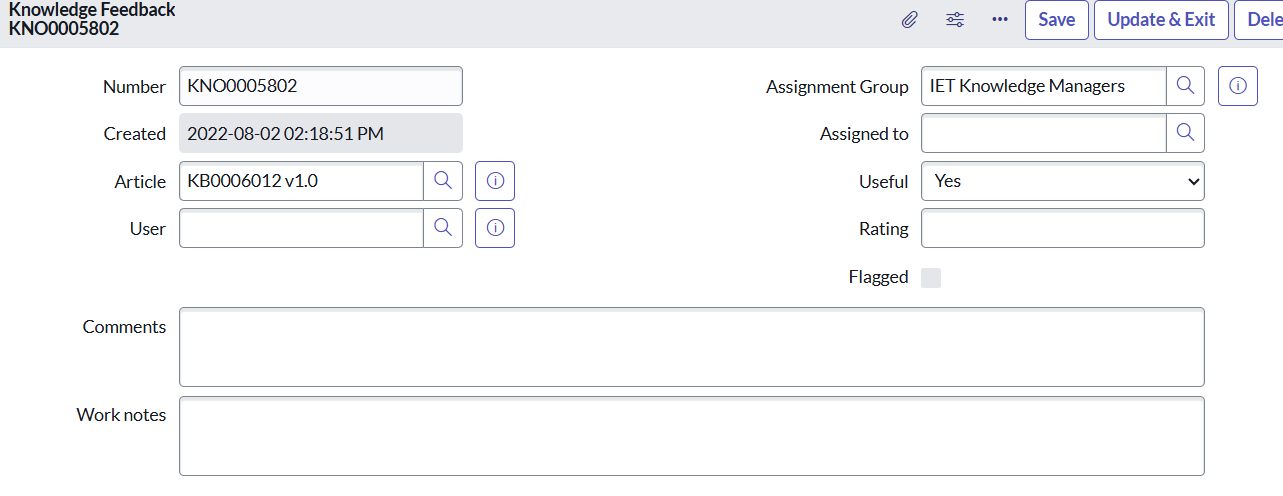Click the Assigned to lookup magnifier
1283x496 pixels.
click(x=1185, y=133)
